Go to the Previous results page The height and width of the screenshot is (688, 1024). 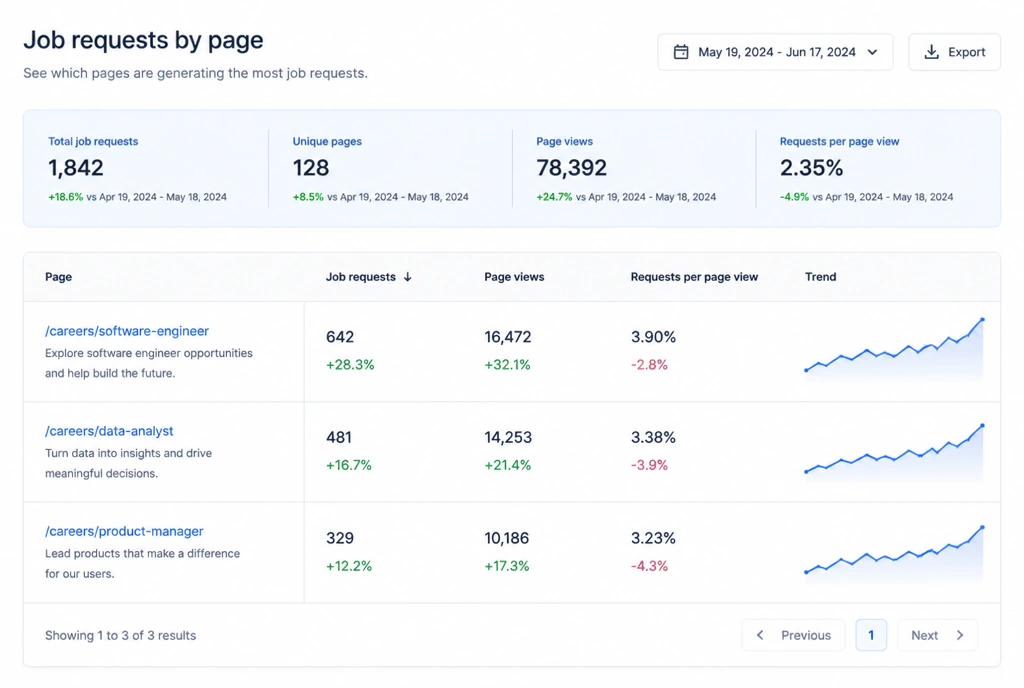(x=793, y=635)
